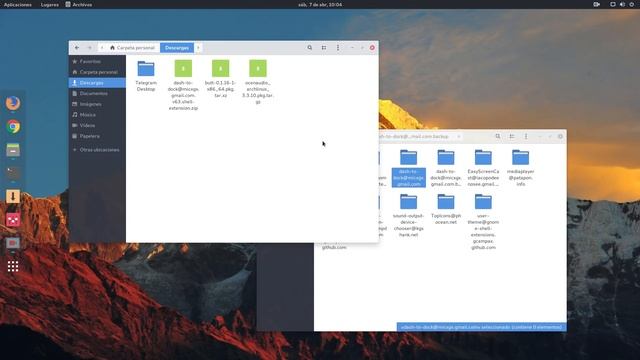Select Descargas in the sidebar
640x360 pixels.
(97, 83)
